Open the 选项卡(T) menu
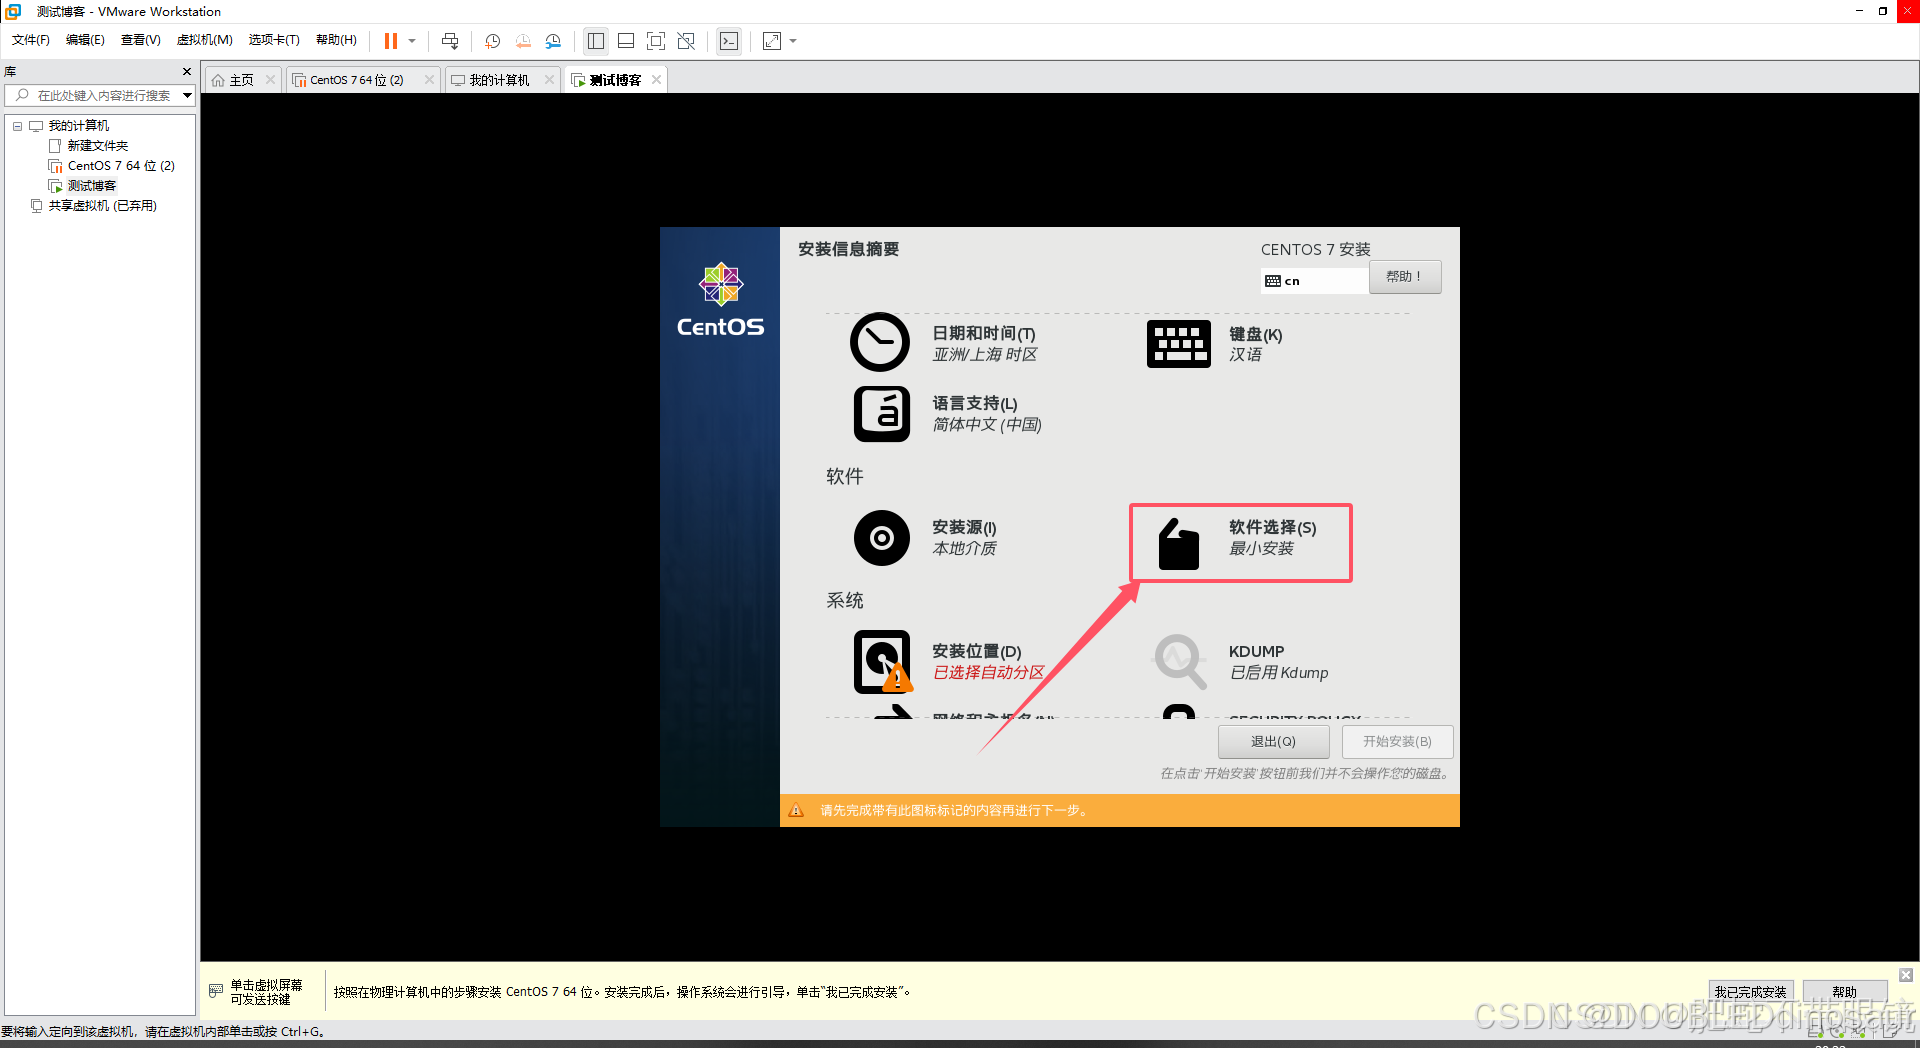Screen dimensions: 1920x1048 (x=274, y=40)
